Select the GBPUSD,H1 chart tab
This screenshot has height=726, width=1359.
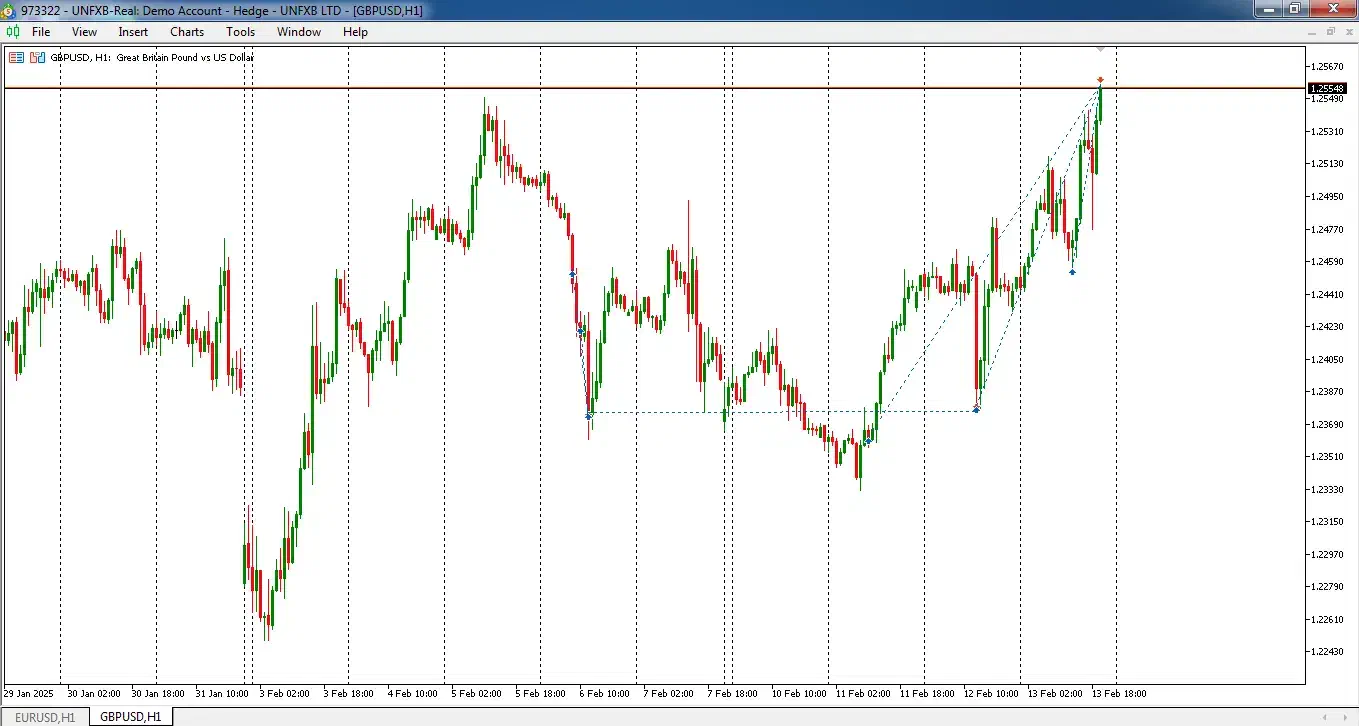point(130,717)
